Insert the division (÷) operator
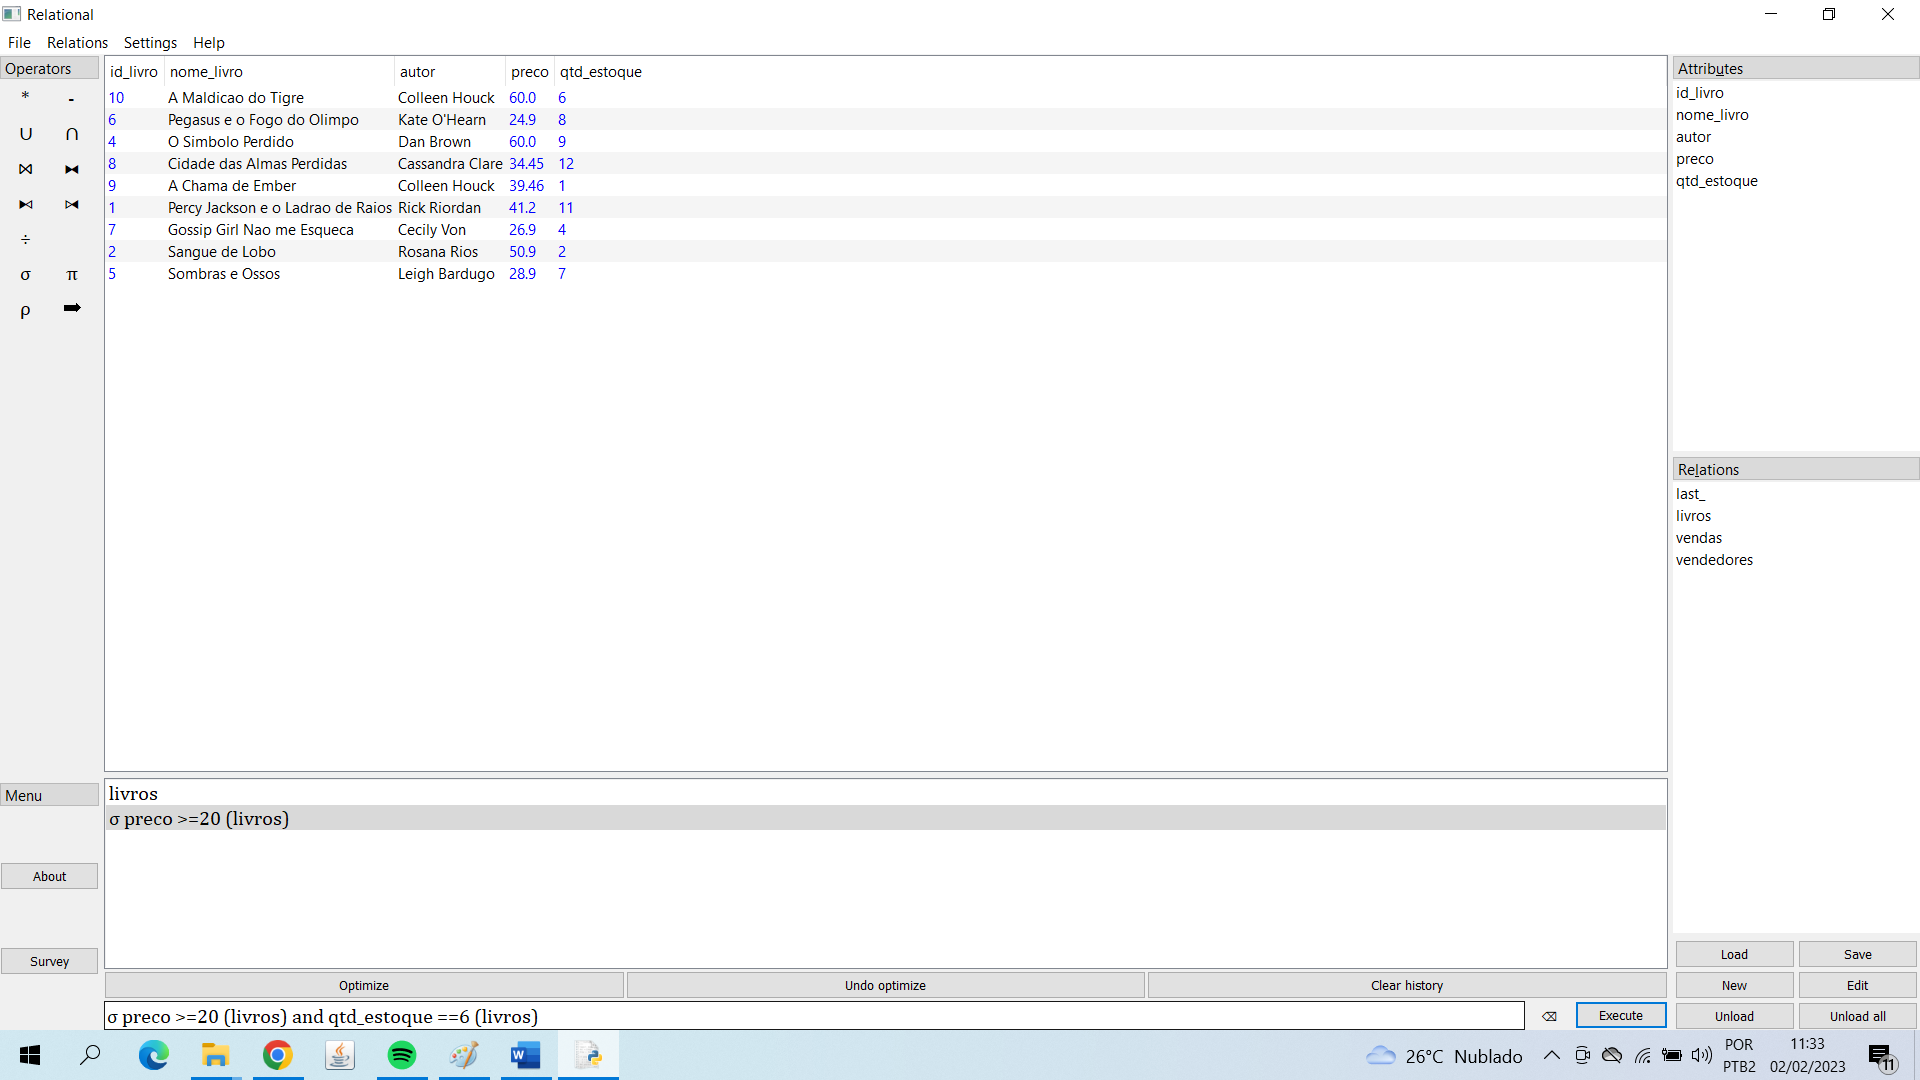Image resolution: width=1920 pixels, height=1080 pixels. pos(26,240)
